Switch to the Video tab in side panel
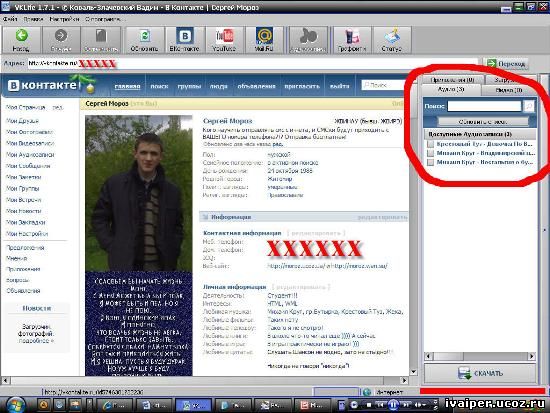This screenshot has height=413, width=550. tap(509, 90)
